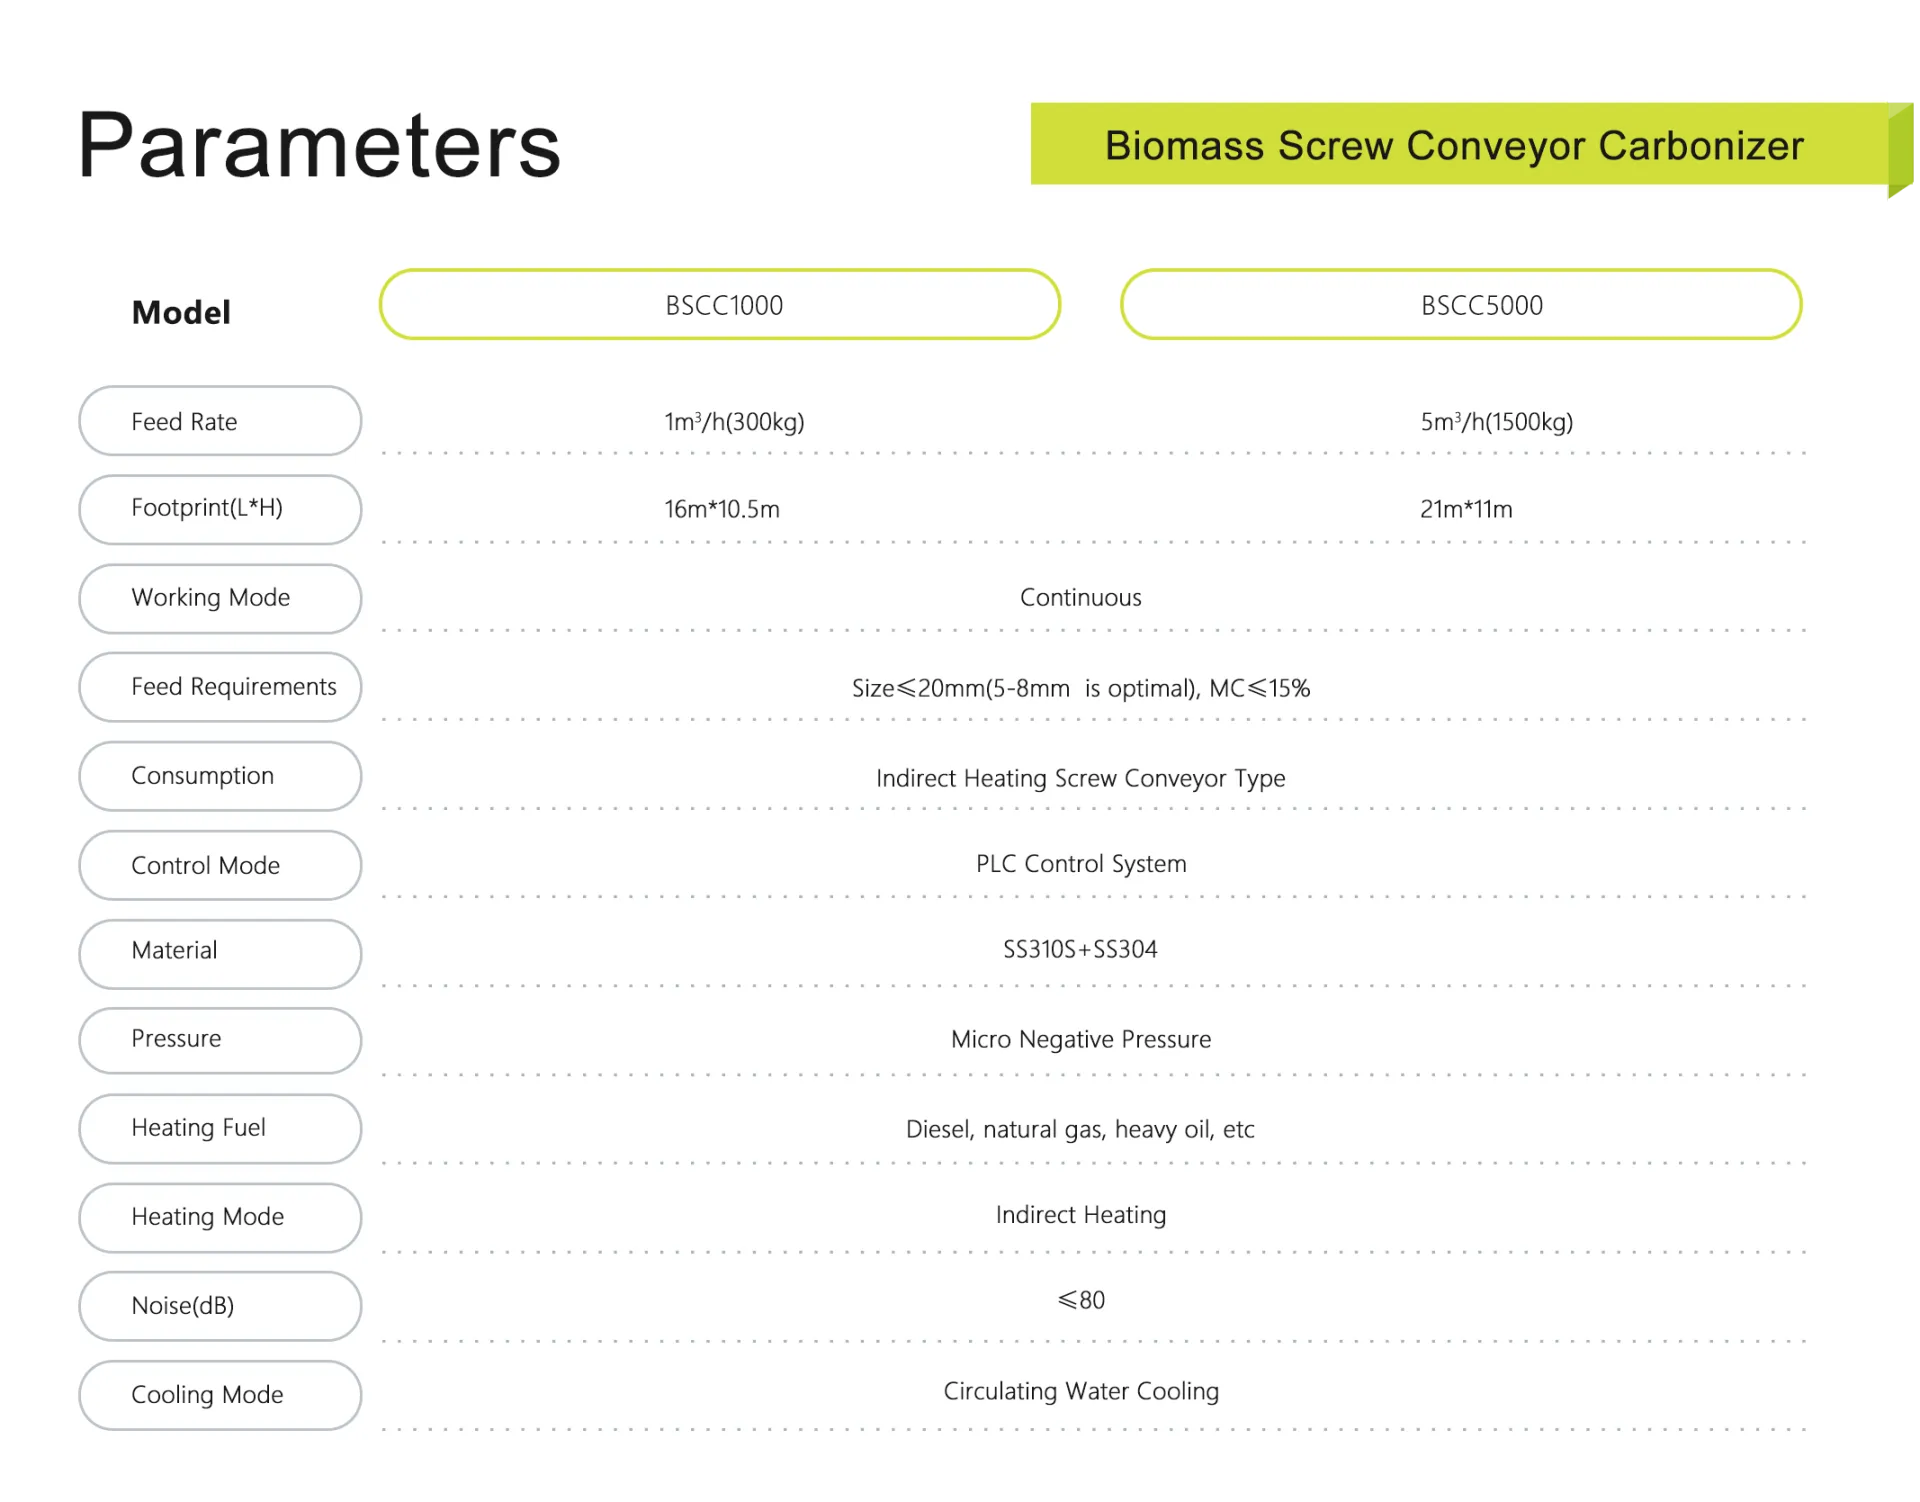Image resolution: width=1920 pixels, height=1502 pixels.
Task: Choose the Heating Mode label pill
Action: tap(220, 1217)
